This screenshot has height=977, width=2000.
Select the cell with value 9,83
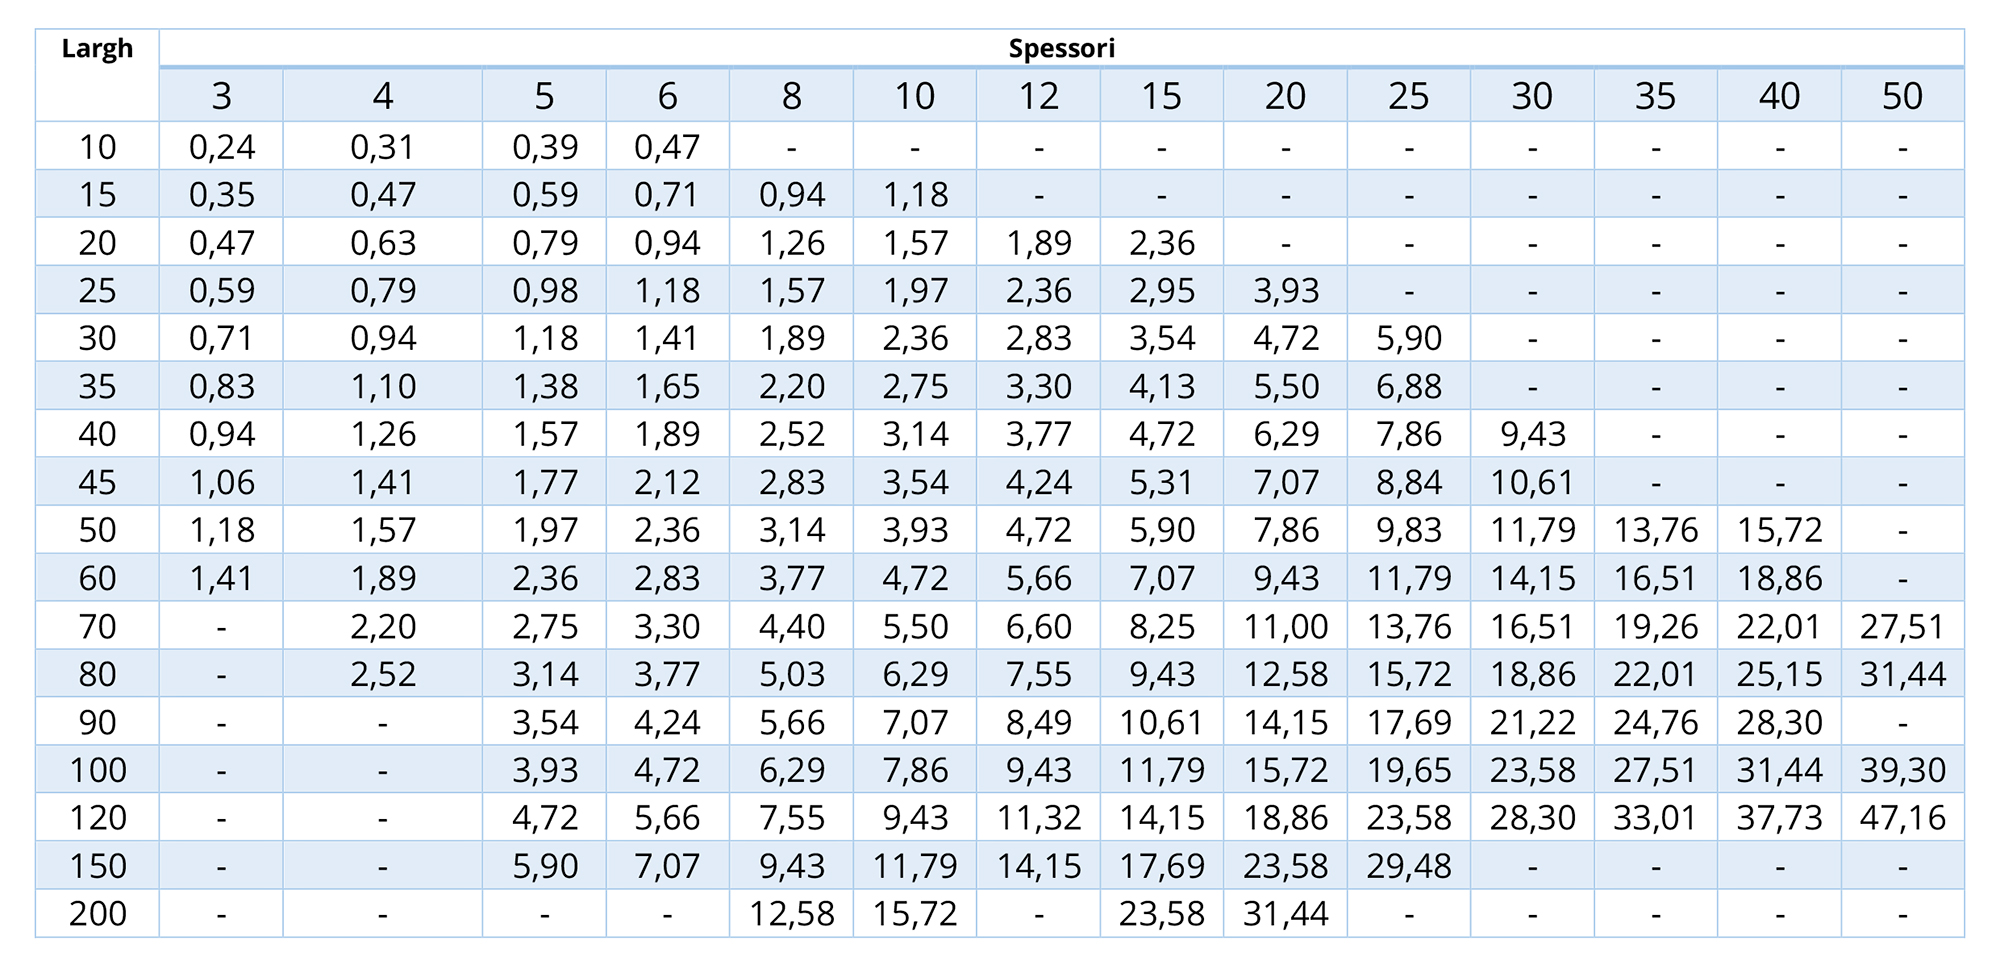(x=1408, y=530)
